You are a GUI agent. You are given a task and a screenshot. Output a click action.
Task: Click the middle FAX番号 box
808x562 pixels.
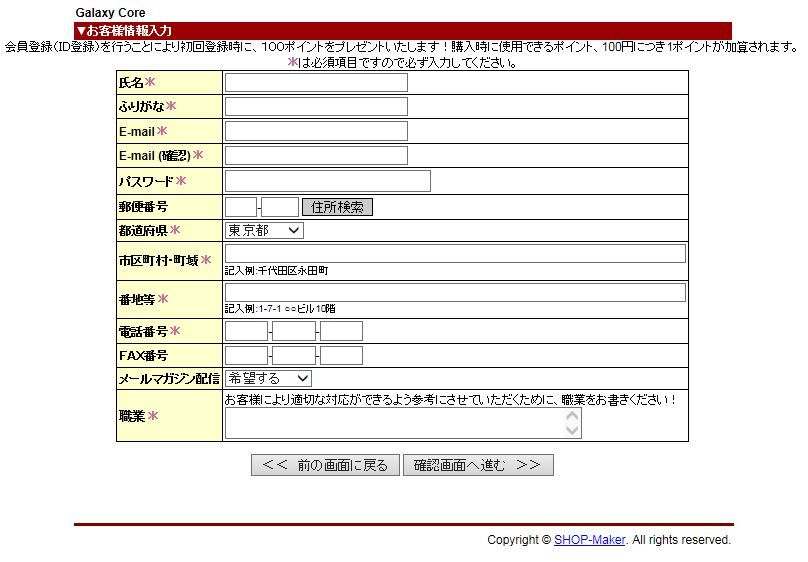(294, 355)
